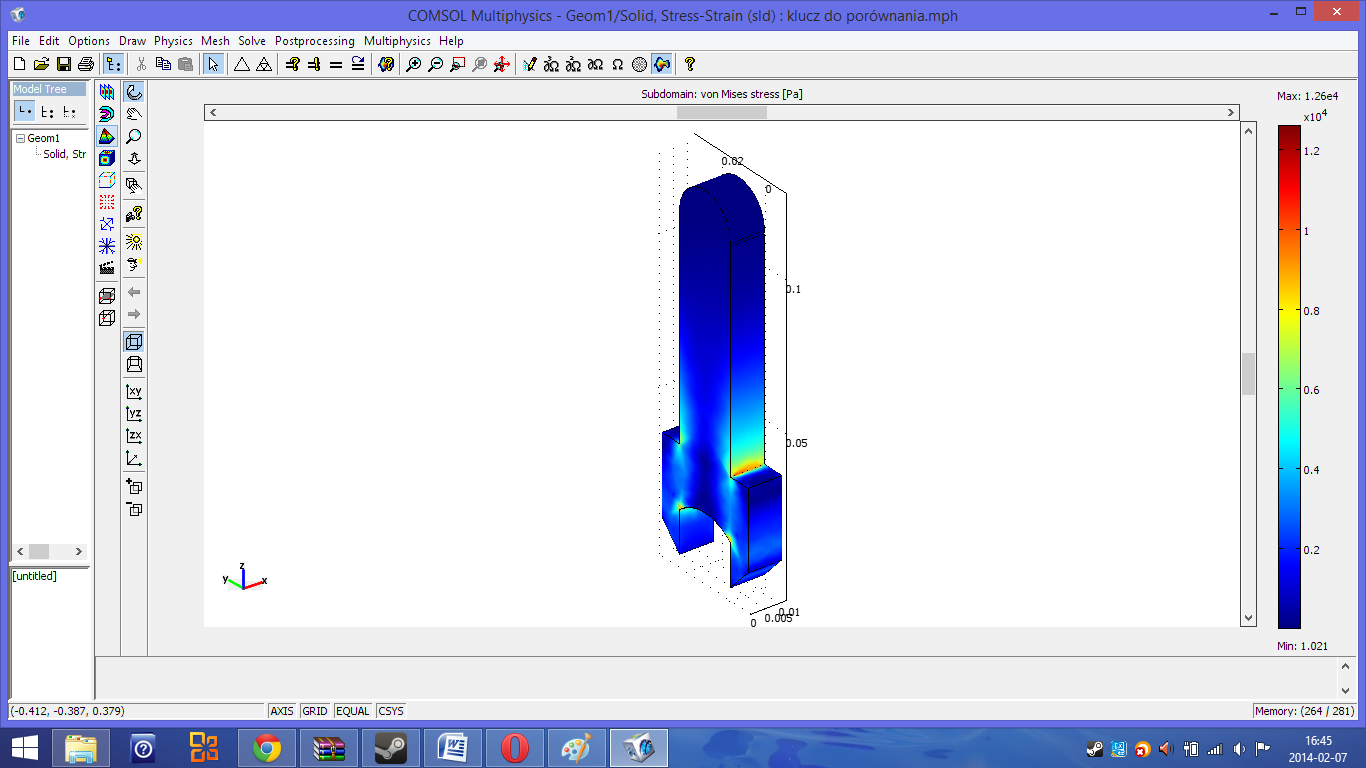Go to XY view

(x=134, y=391)
